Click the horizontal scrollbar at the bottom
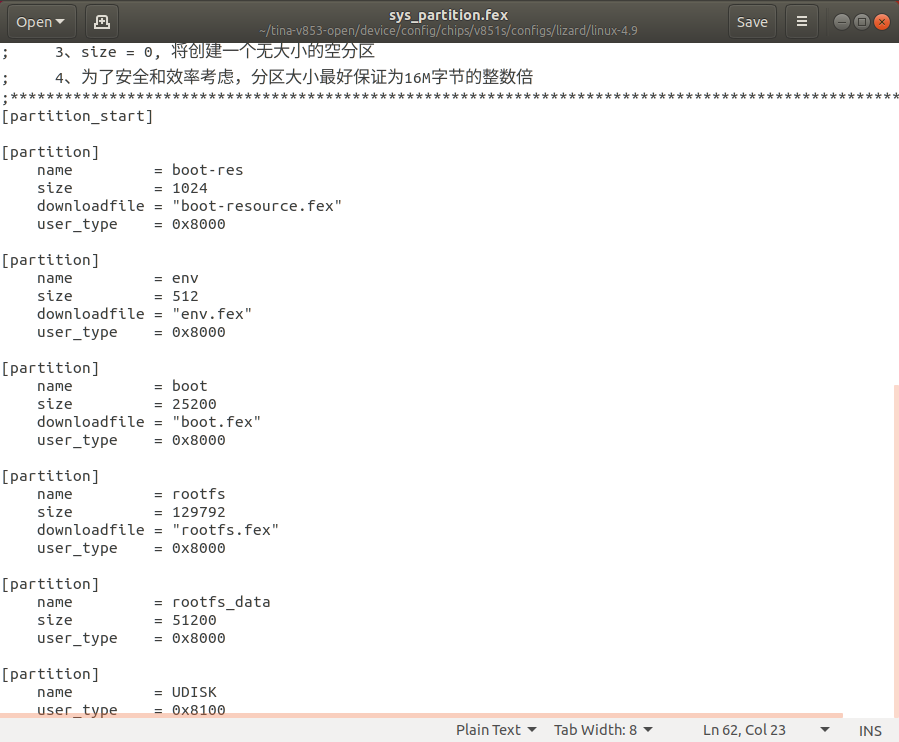899x742 pixels. (x=421, y=715)
